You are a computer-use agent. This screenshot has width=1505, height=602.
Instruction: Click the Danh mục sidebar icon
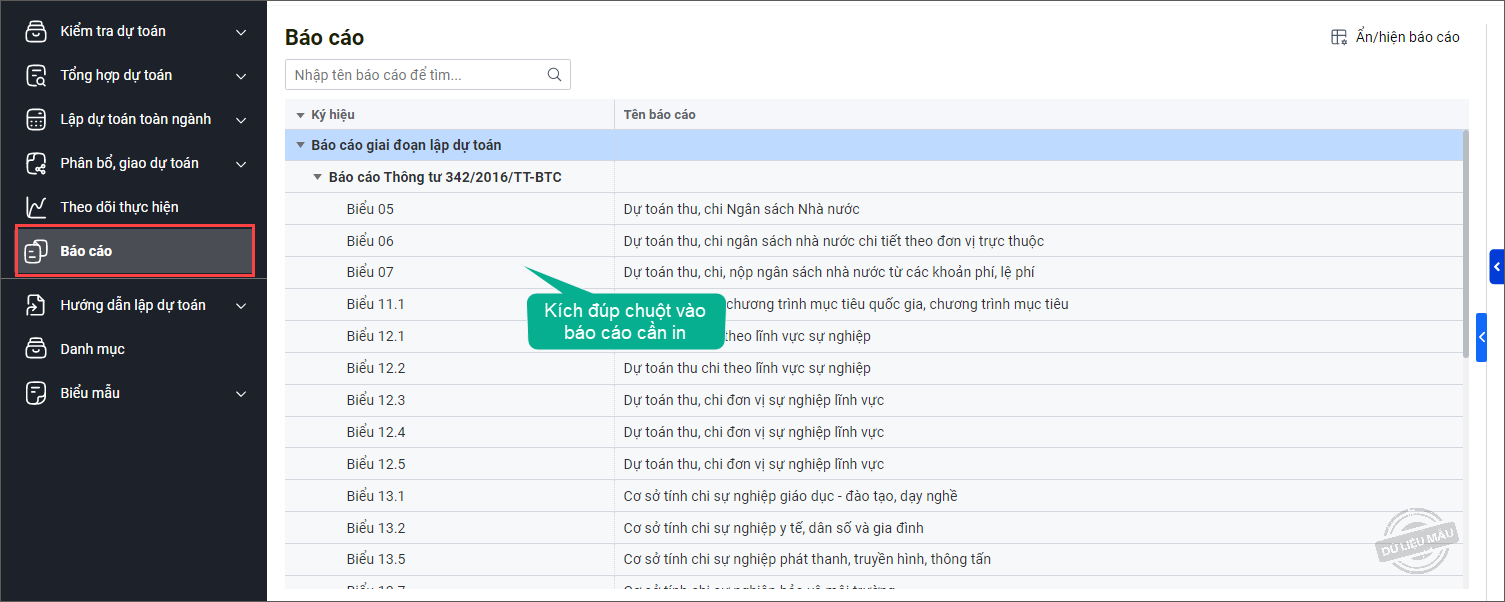pyautogui.click(x=36, y=349)
